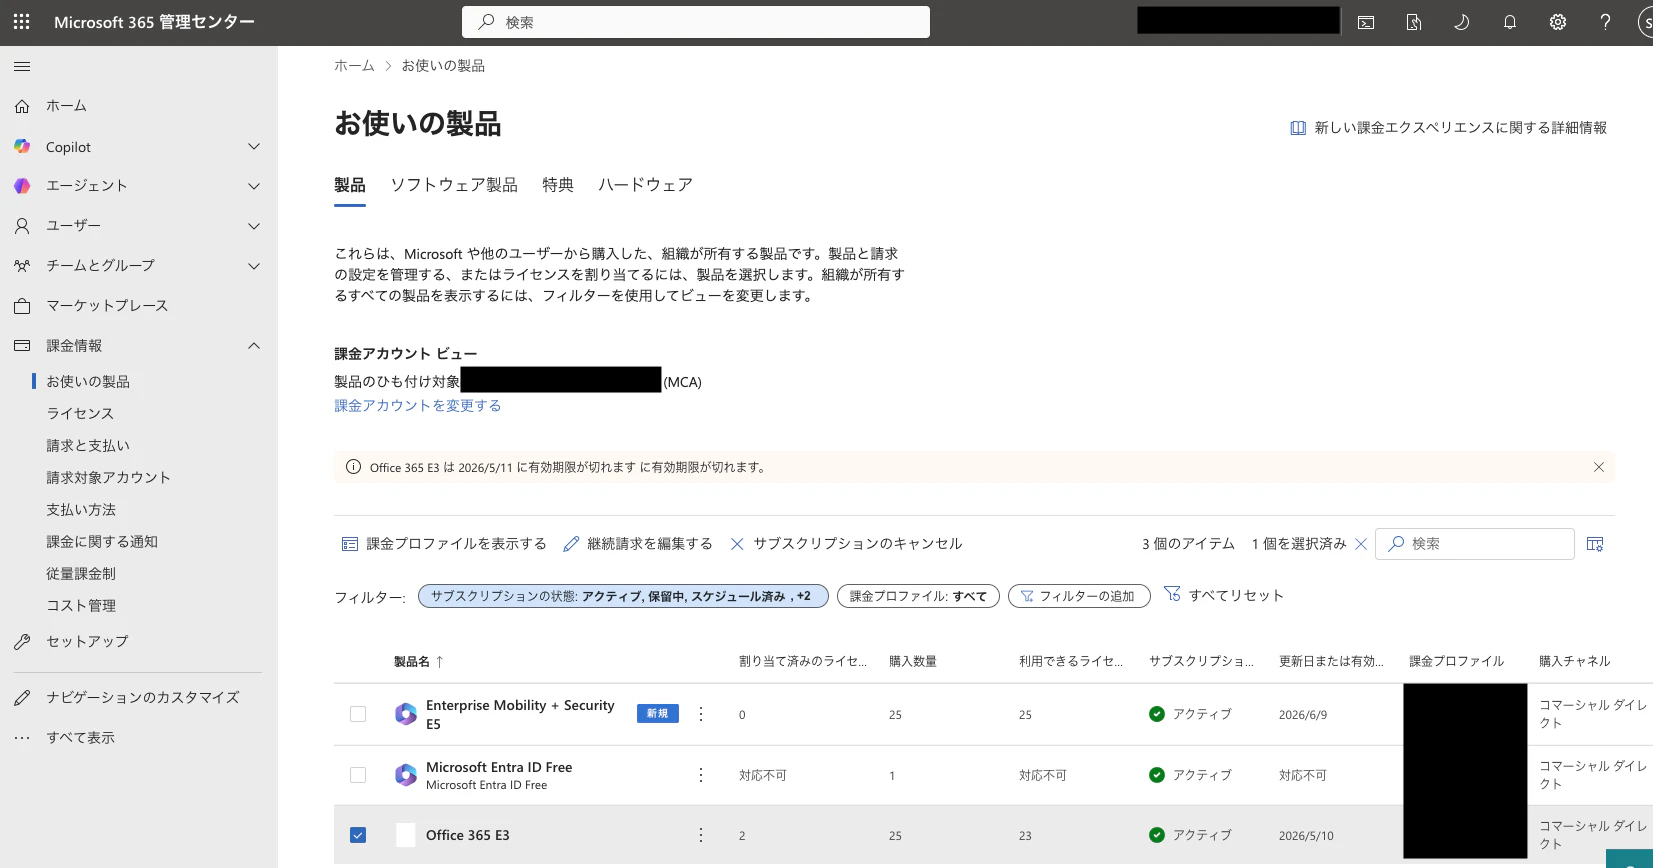Open 課金に関する通知 in billing submenu
Viewport: 1653px width, 868px height.
pos(102,542)
